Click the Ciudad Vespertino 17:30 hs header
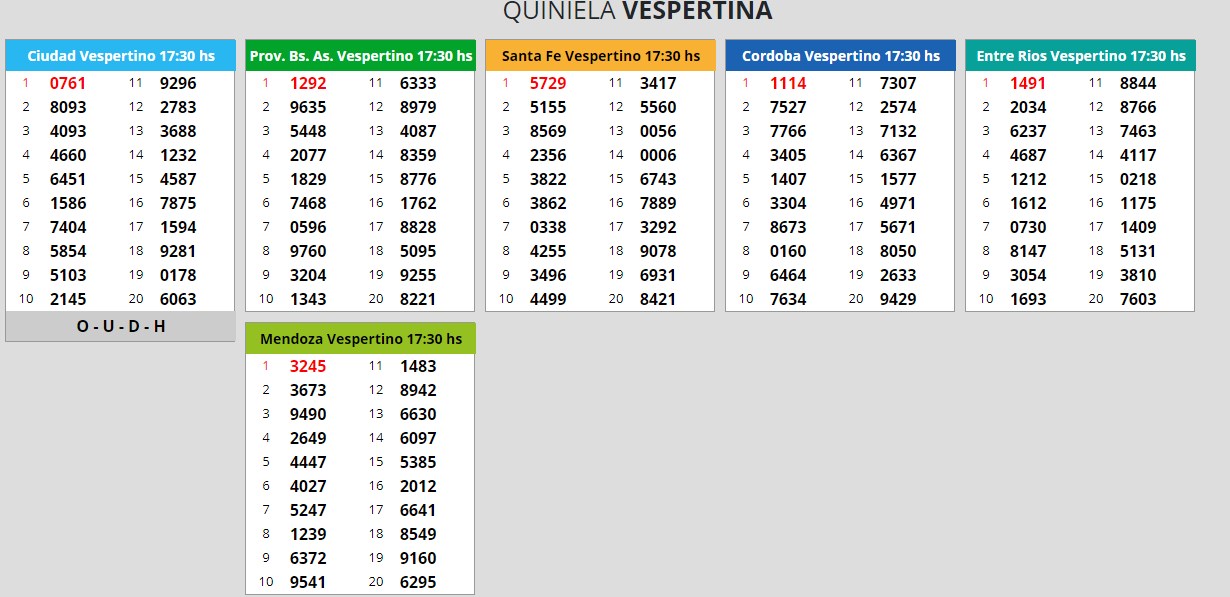This screenshot has height=597, width=1230. [120, 56]
